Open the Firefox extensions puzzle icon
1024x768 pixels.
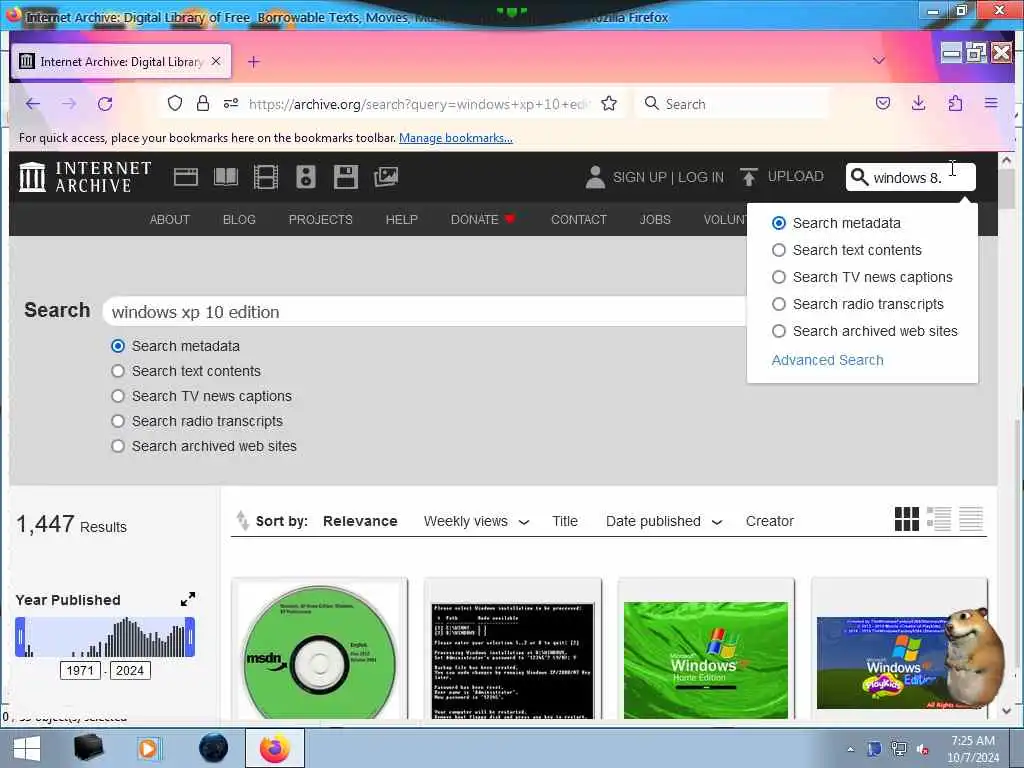click(x=955, y=103)
